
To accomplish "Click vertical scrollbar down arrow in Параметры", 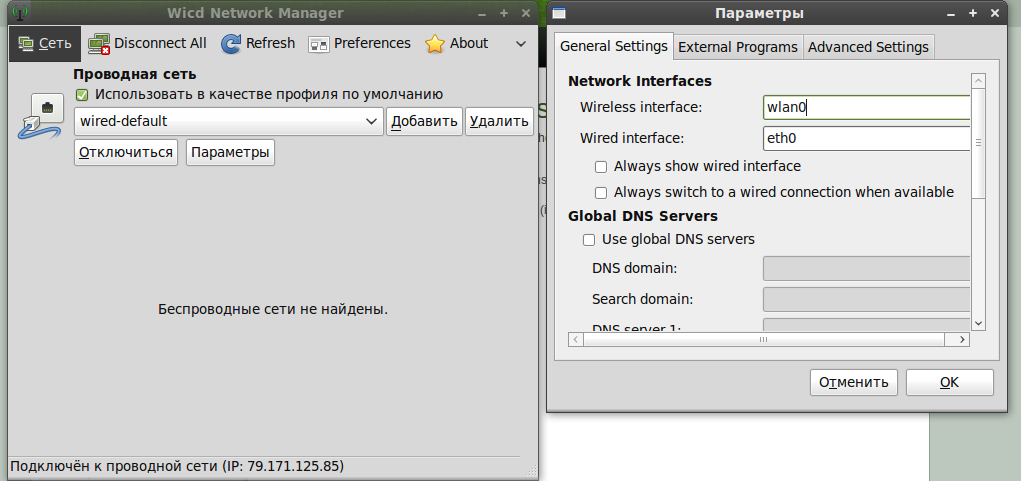I will [978, 323].
